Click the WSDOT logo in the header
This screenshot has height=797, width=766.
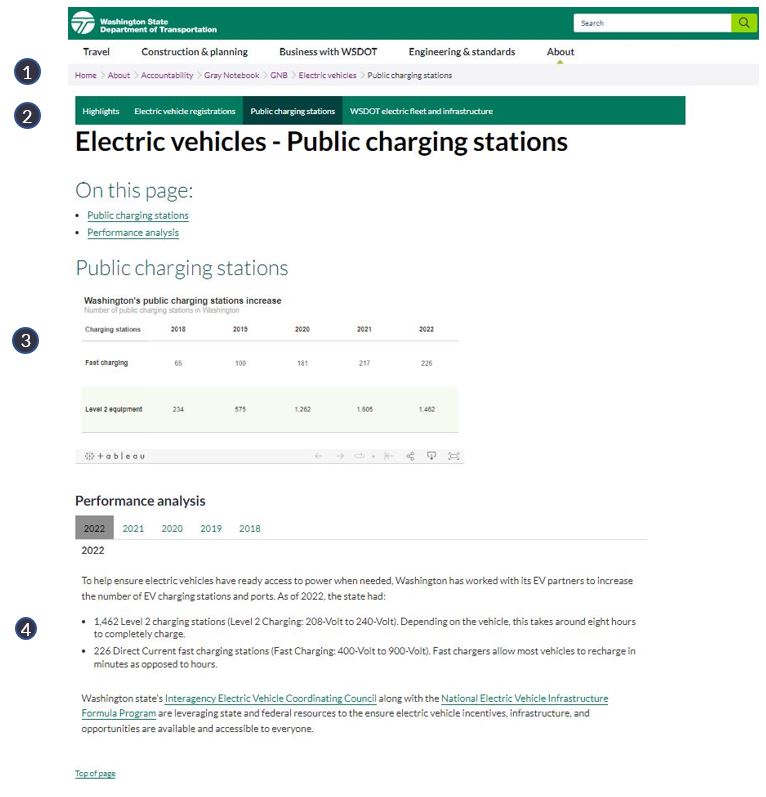point(143,22)
